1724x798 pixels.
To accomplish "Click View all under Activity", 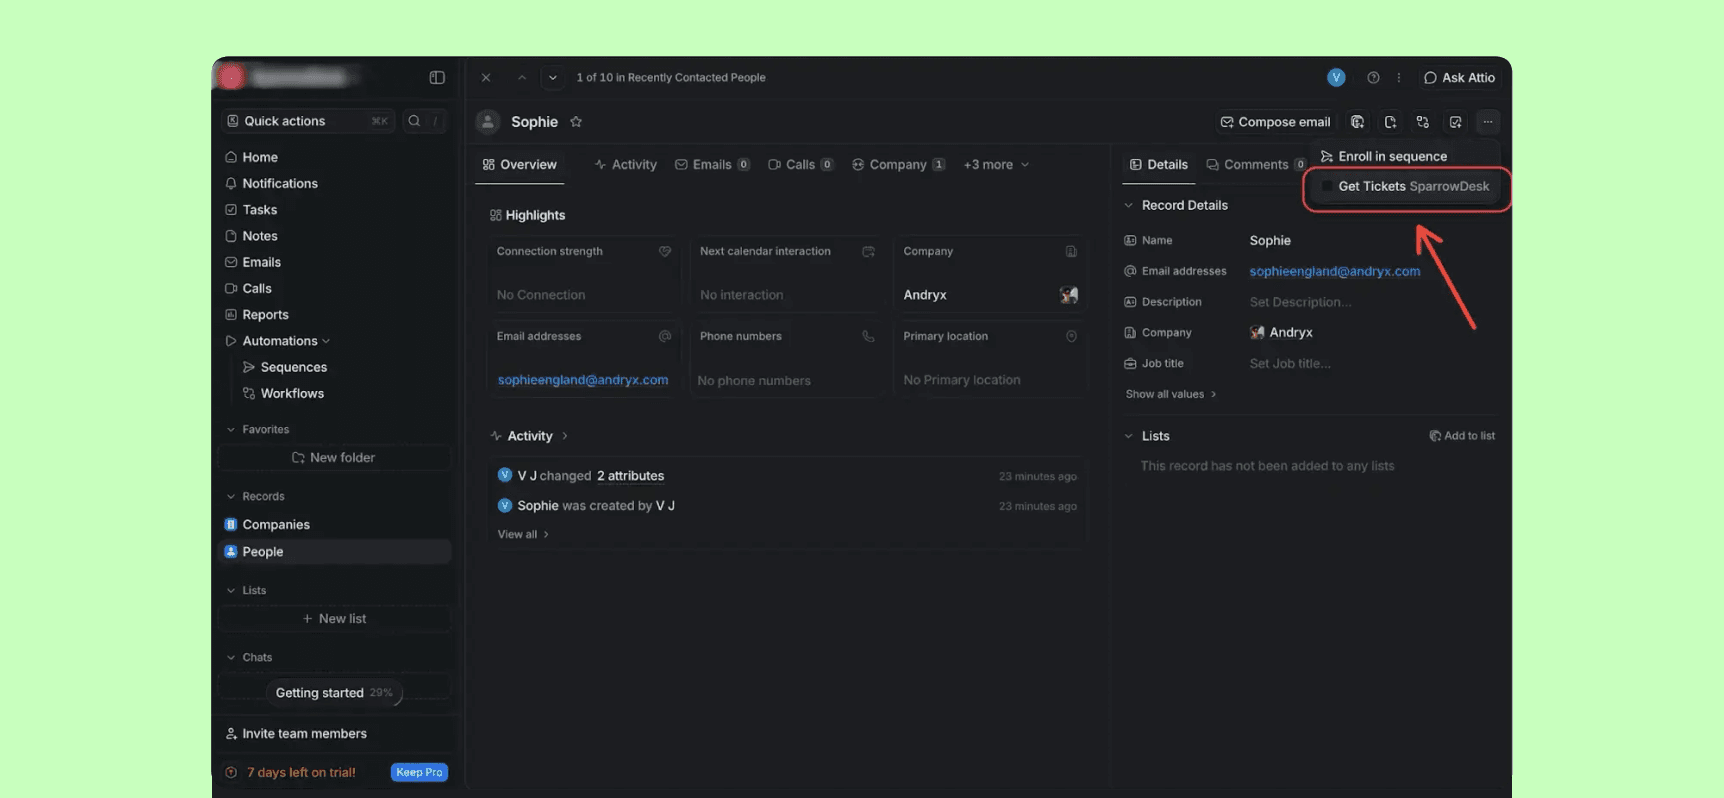I will coord(523,535).
